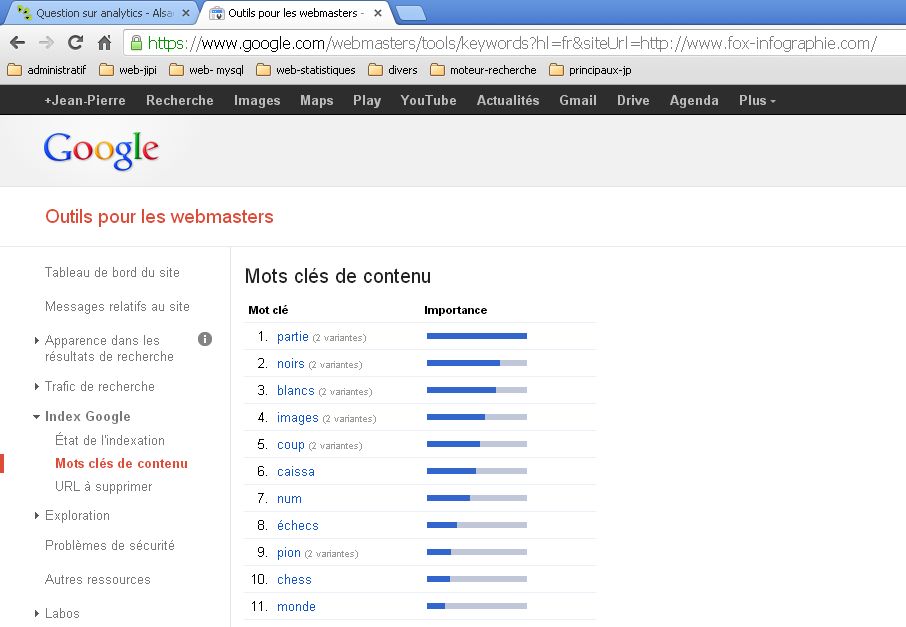Screen dimensions: 906x627
Task: Open État de l'indexation
Action: [110, 440]
